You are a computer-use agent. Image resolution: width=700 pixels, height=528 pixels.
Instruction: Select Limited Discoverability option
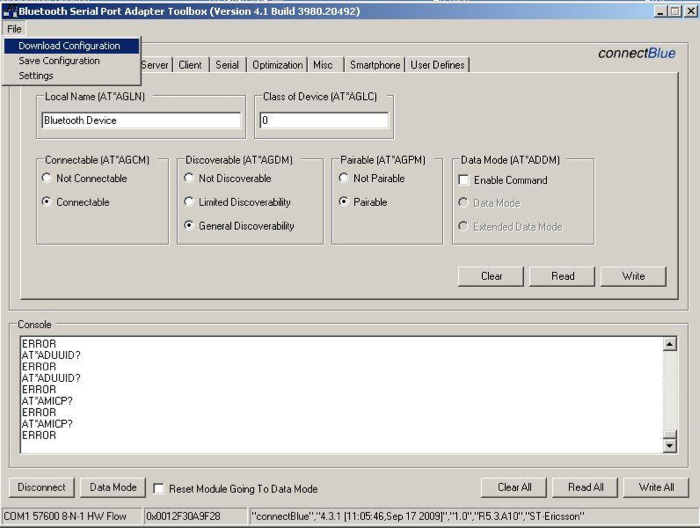point(238,202)
